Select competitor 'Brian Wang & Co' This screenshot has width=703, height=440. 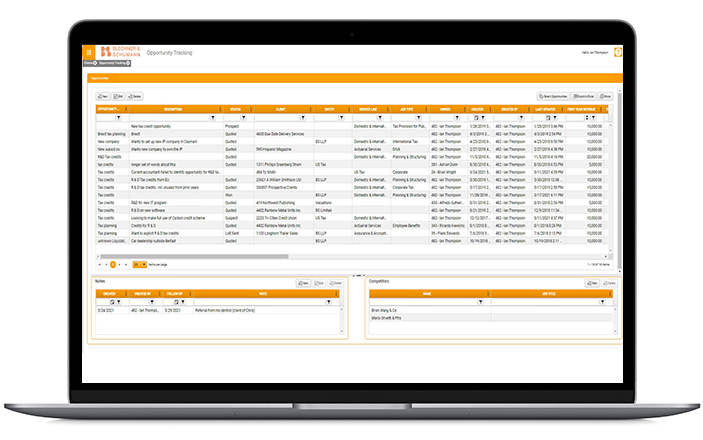[491, 310]
